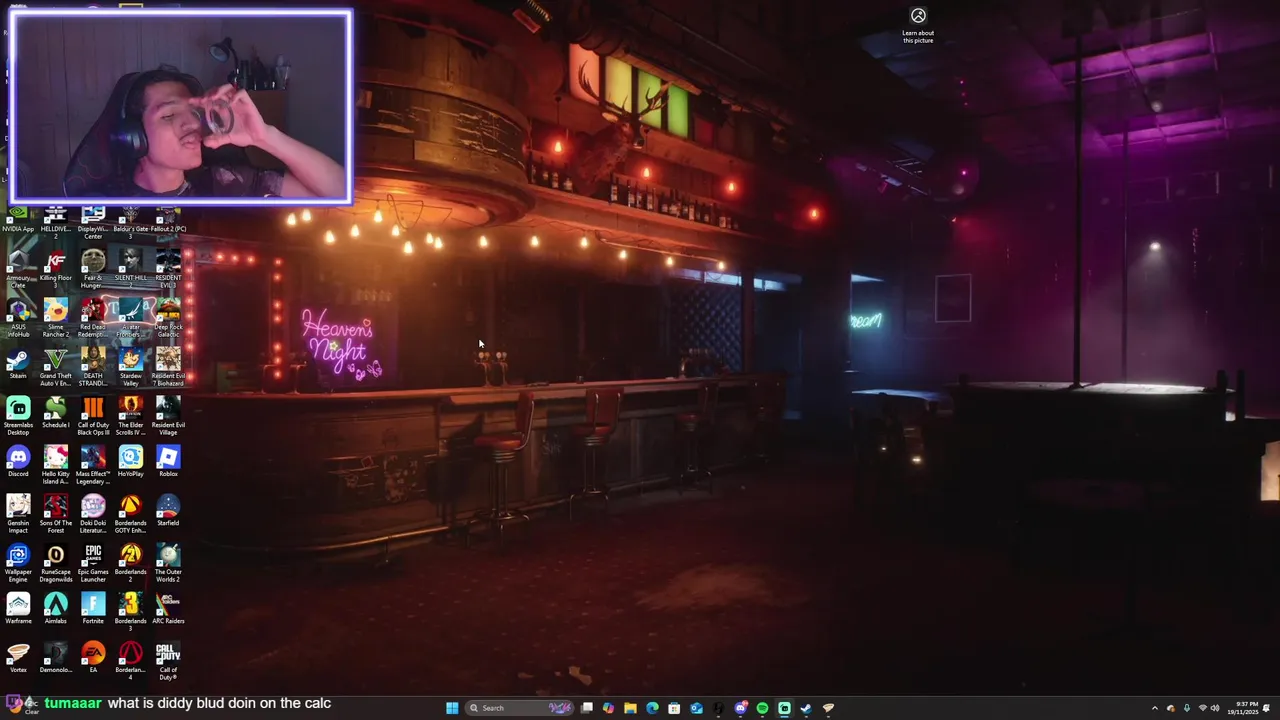This screenshot has width=1280, height=720.
Task: Click the Warframe desktop shortcut
Action: pos(18,609)
